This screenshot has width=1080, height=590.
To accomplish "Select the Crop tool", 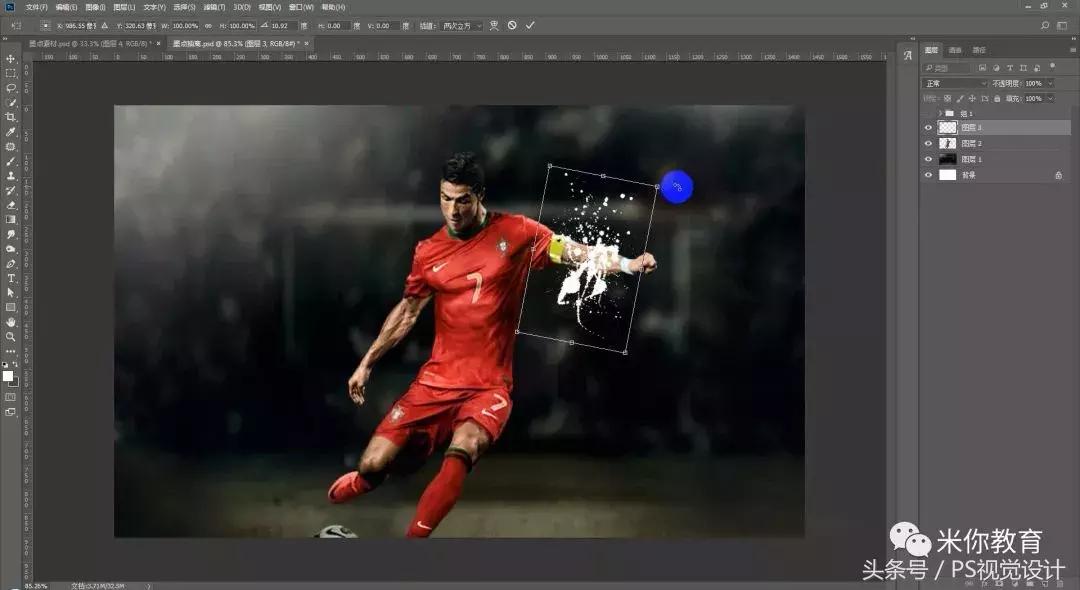I will (10, 117).
